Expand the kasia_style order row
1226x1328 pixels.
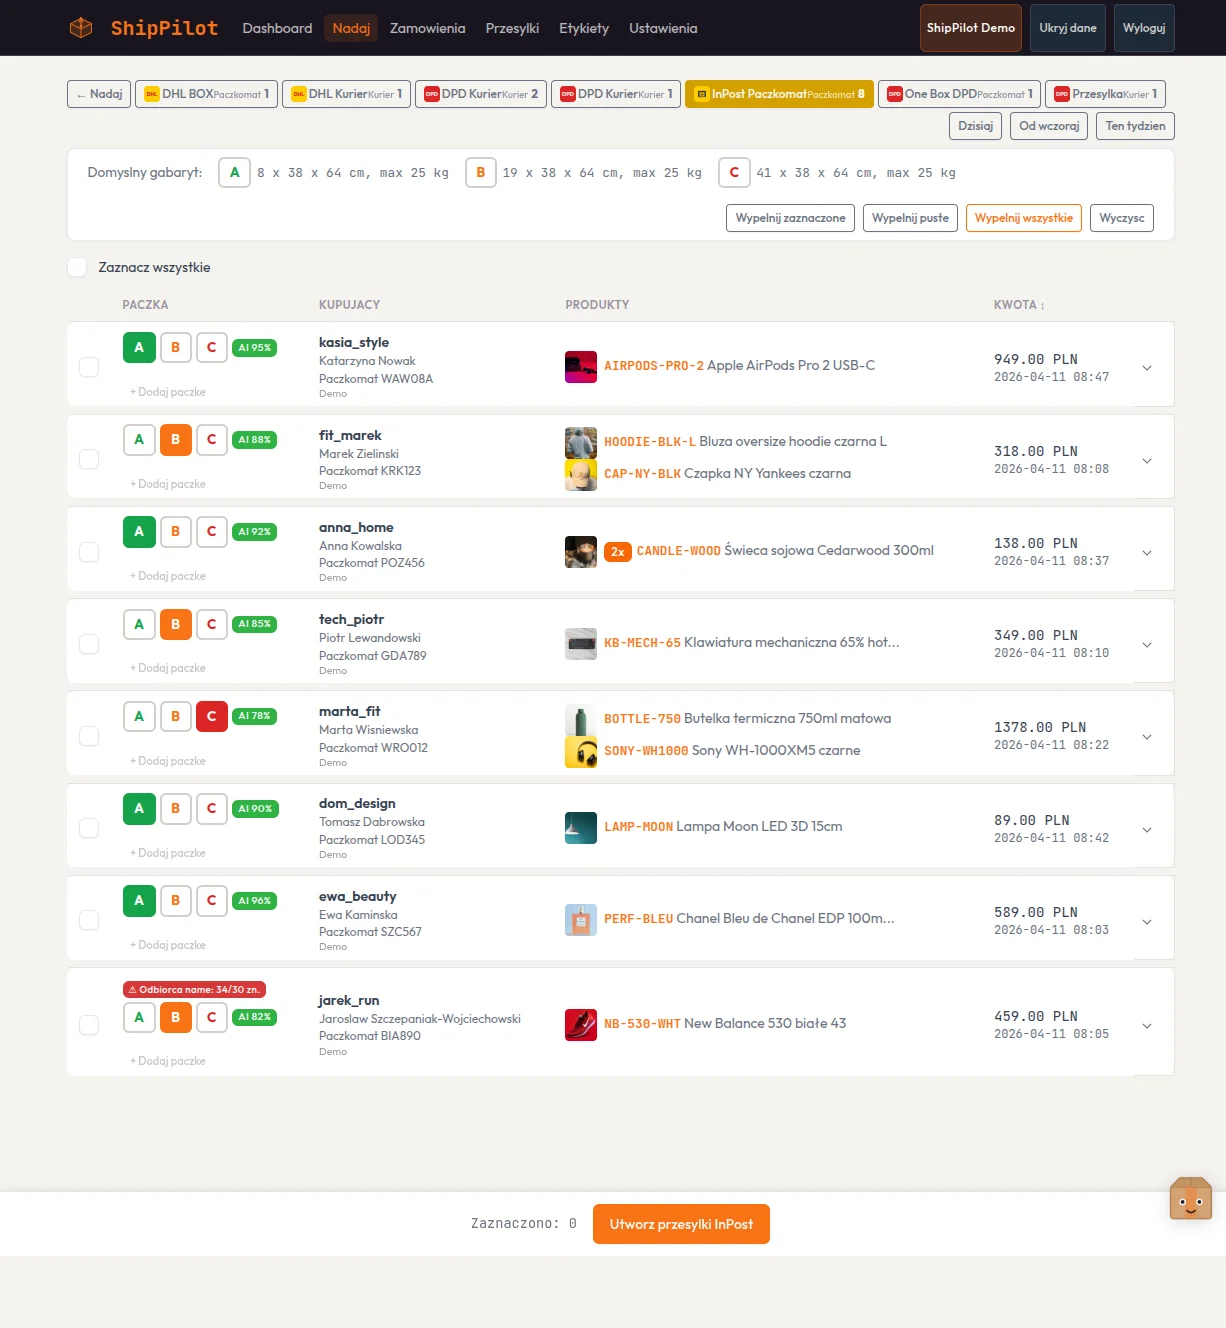[x=1147, y=368]
